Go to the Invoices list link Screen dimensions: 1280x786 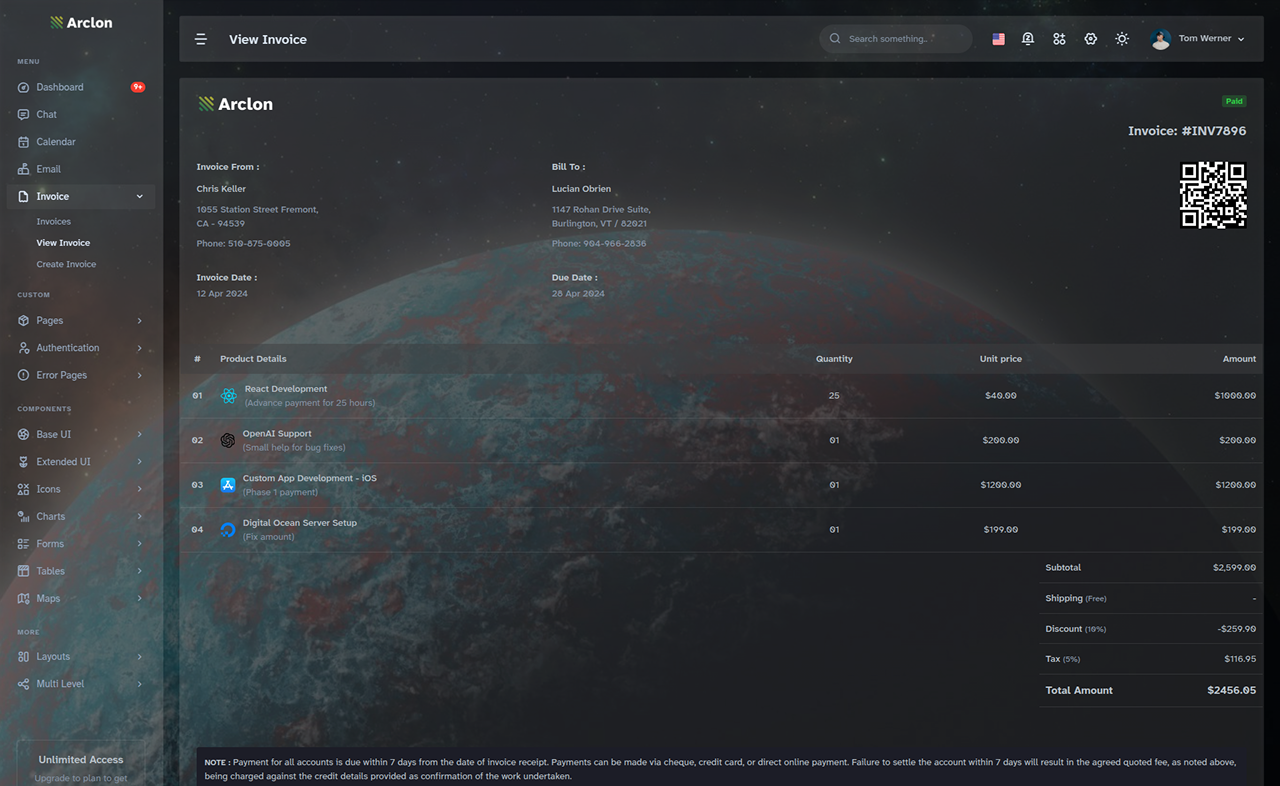tap(54, 222)
